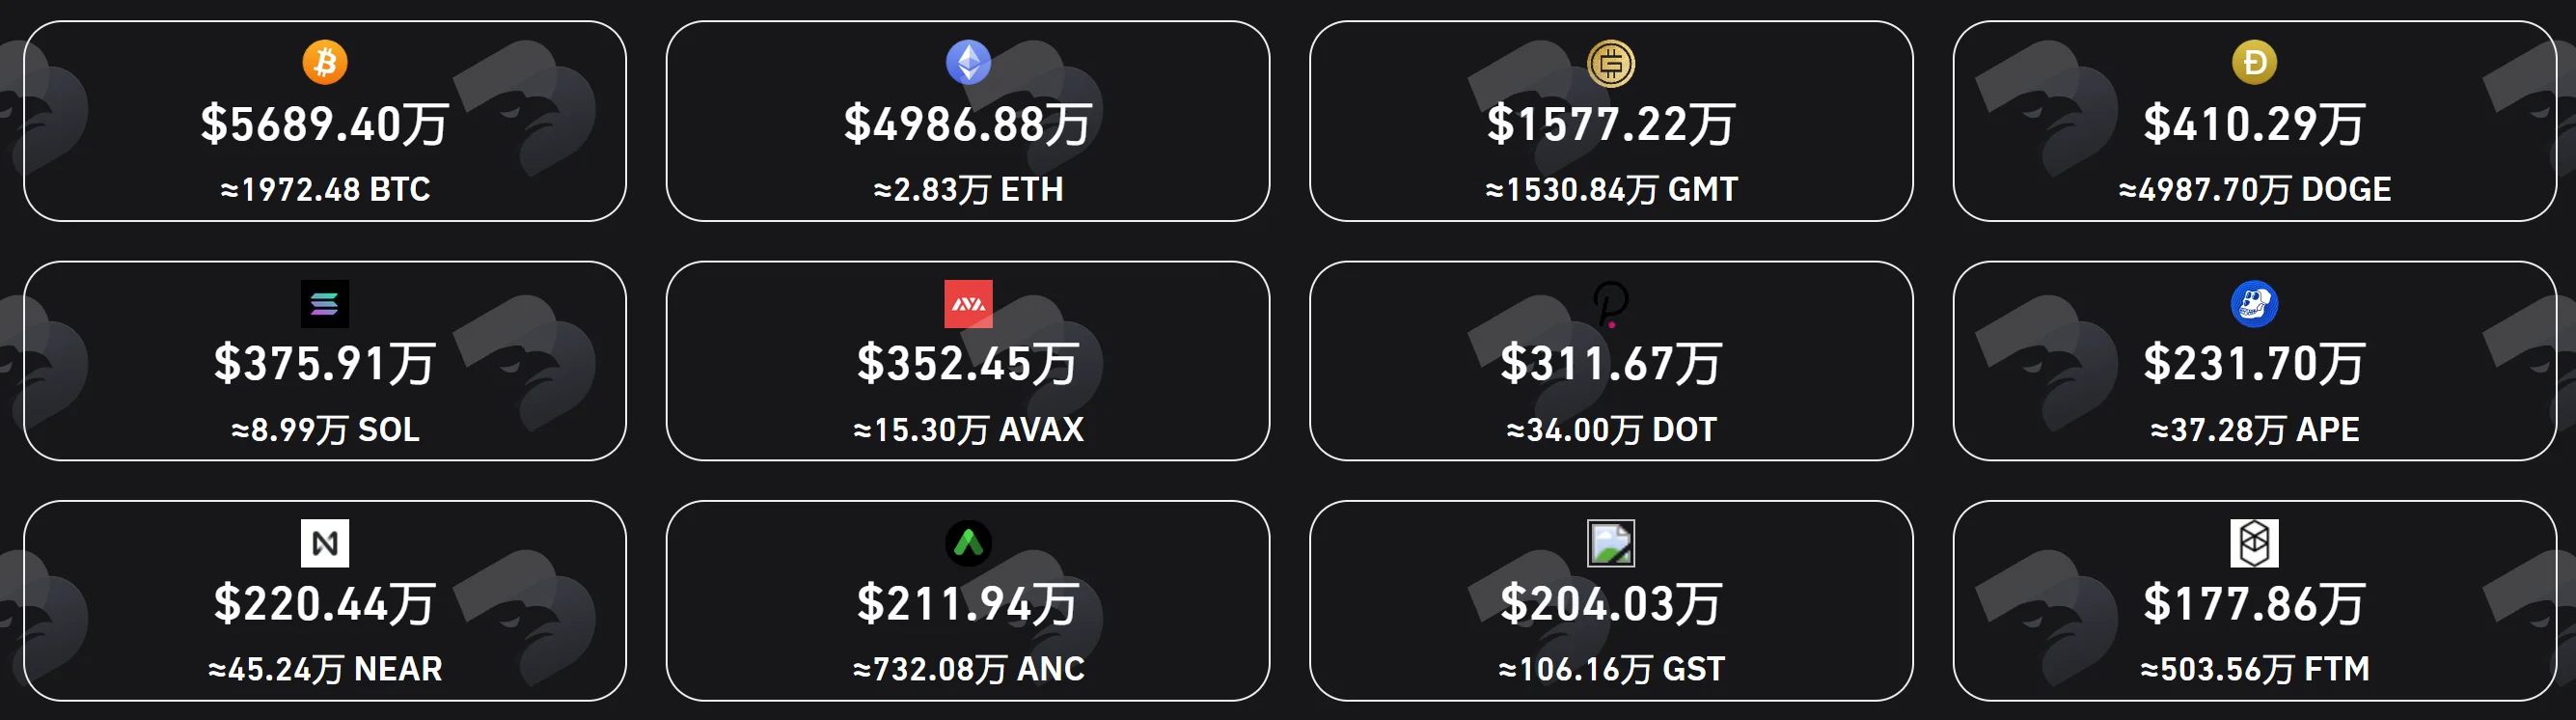Click the Ethereum diamond logo icon
Screen dimensions: 2576x720
point(968,63)
